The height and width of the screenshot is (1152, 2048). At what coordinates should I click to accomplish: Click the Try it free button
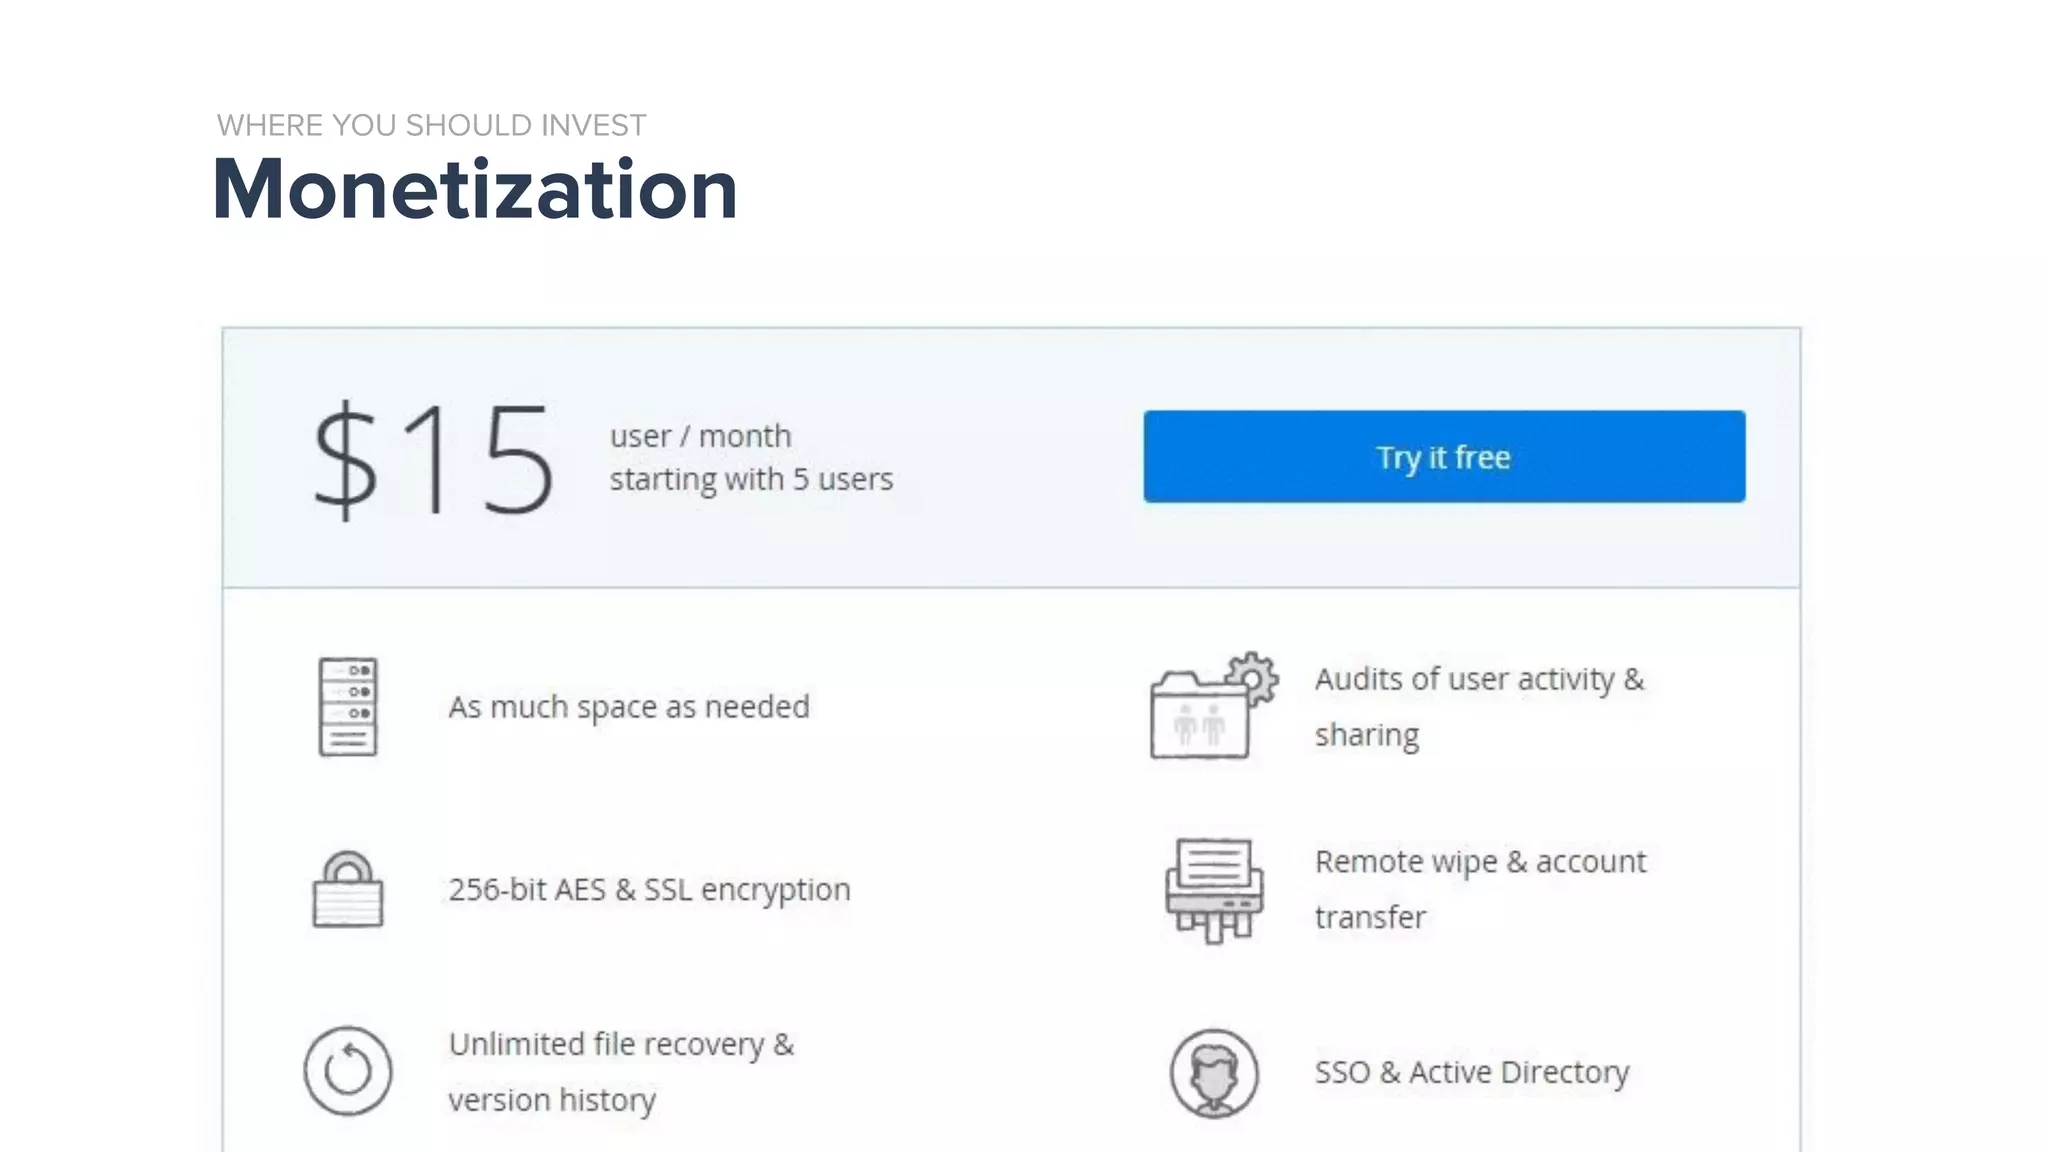1444,456
